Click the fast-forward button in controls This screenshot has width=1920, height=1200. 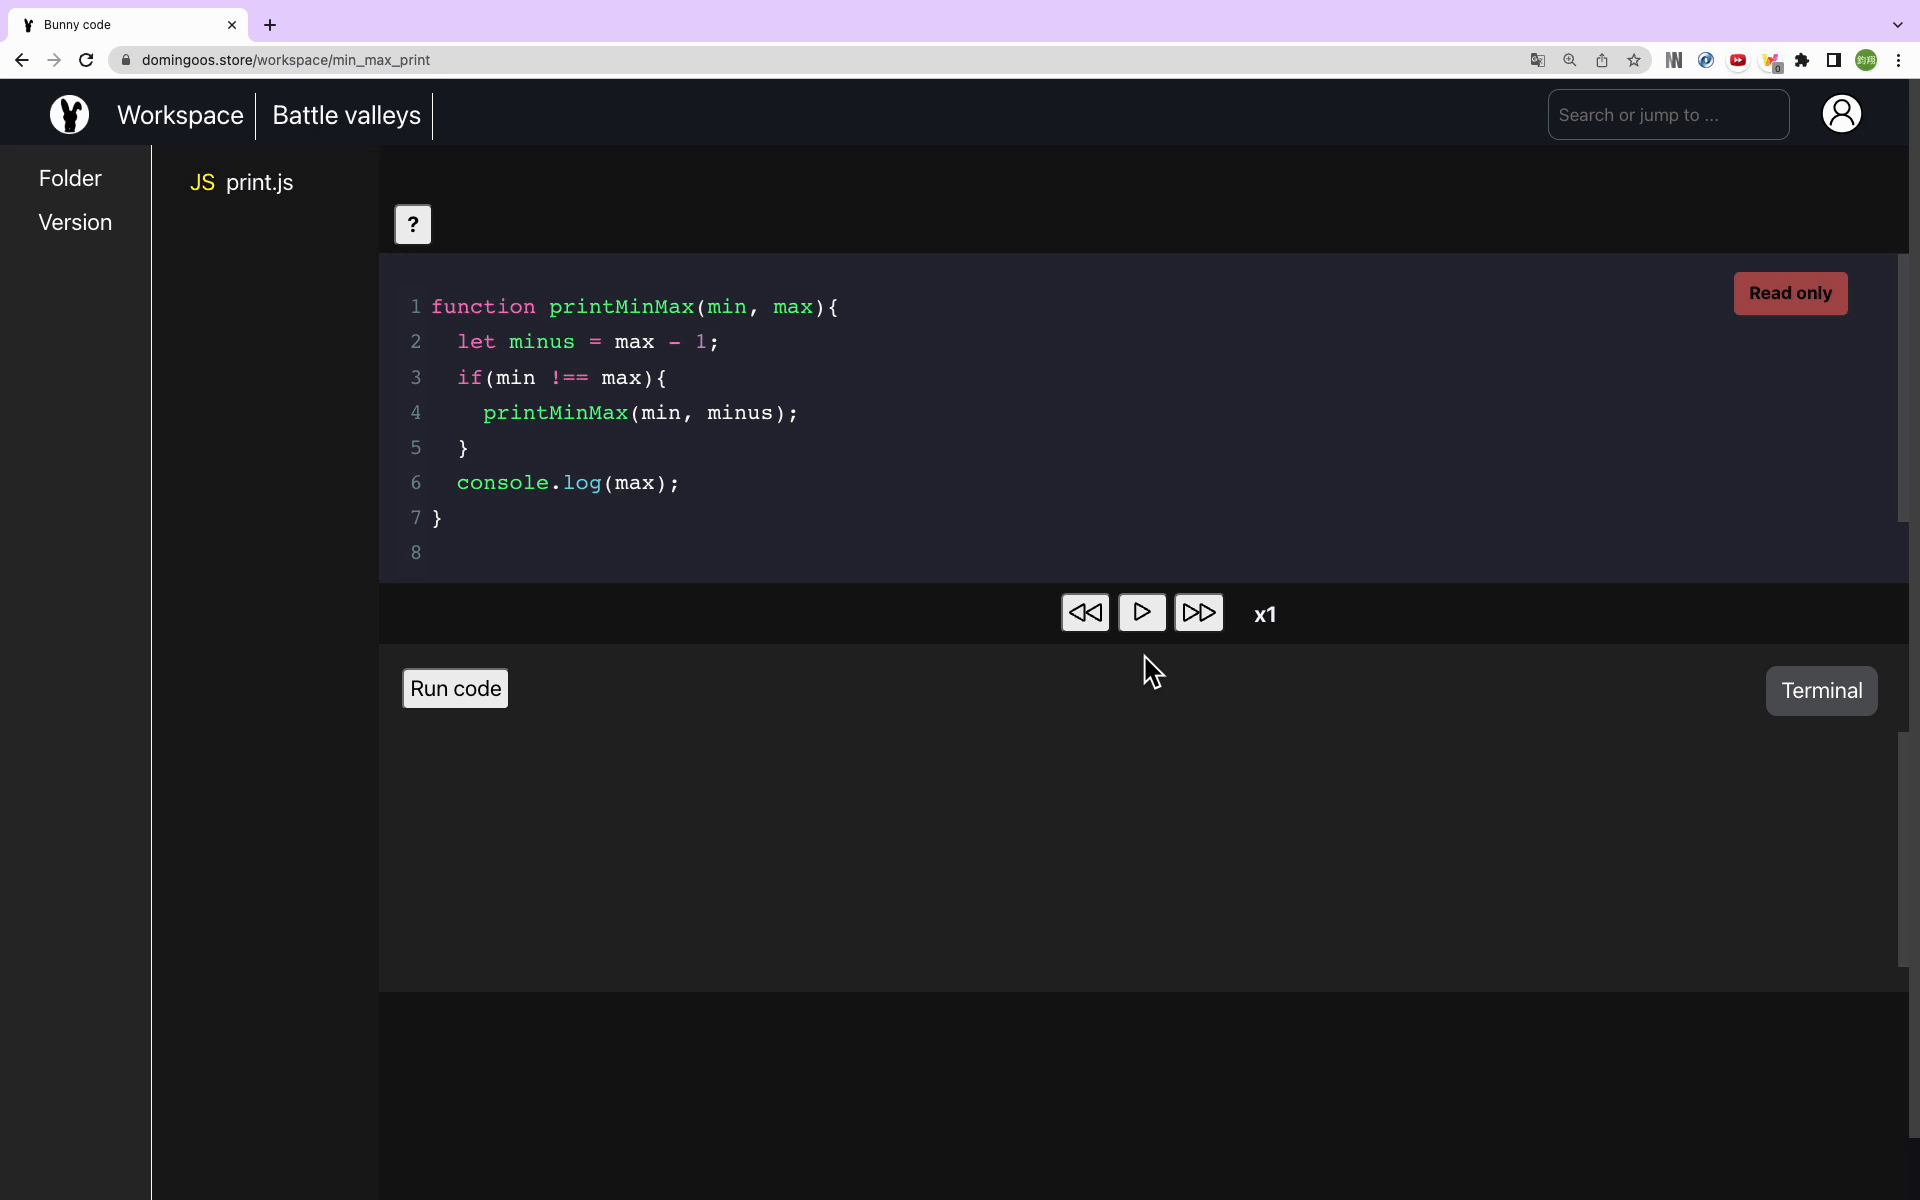[x=1198, y=612]
